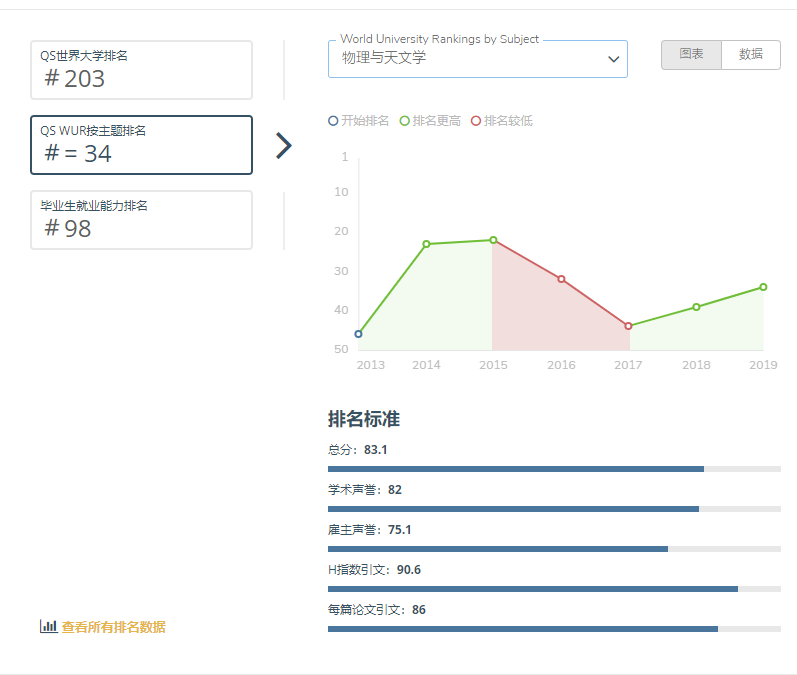797x675 pixels.
Task: Click the 2016 data point on red line
Action: 561,279
